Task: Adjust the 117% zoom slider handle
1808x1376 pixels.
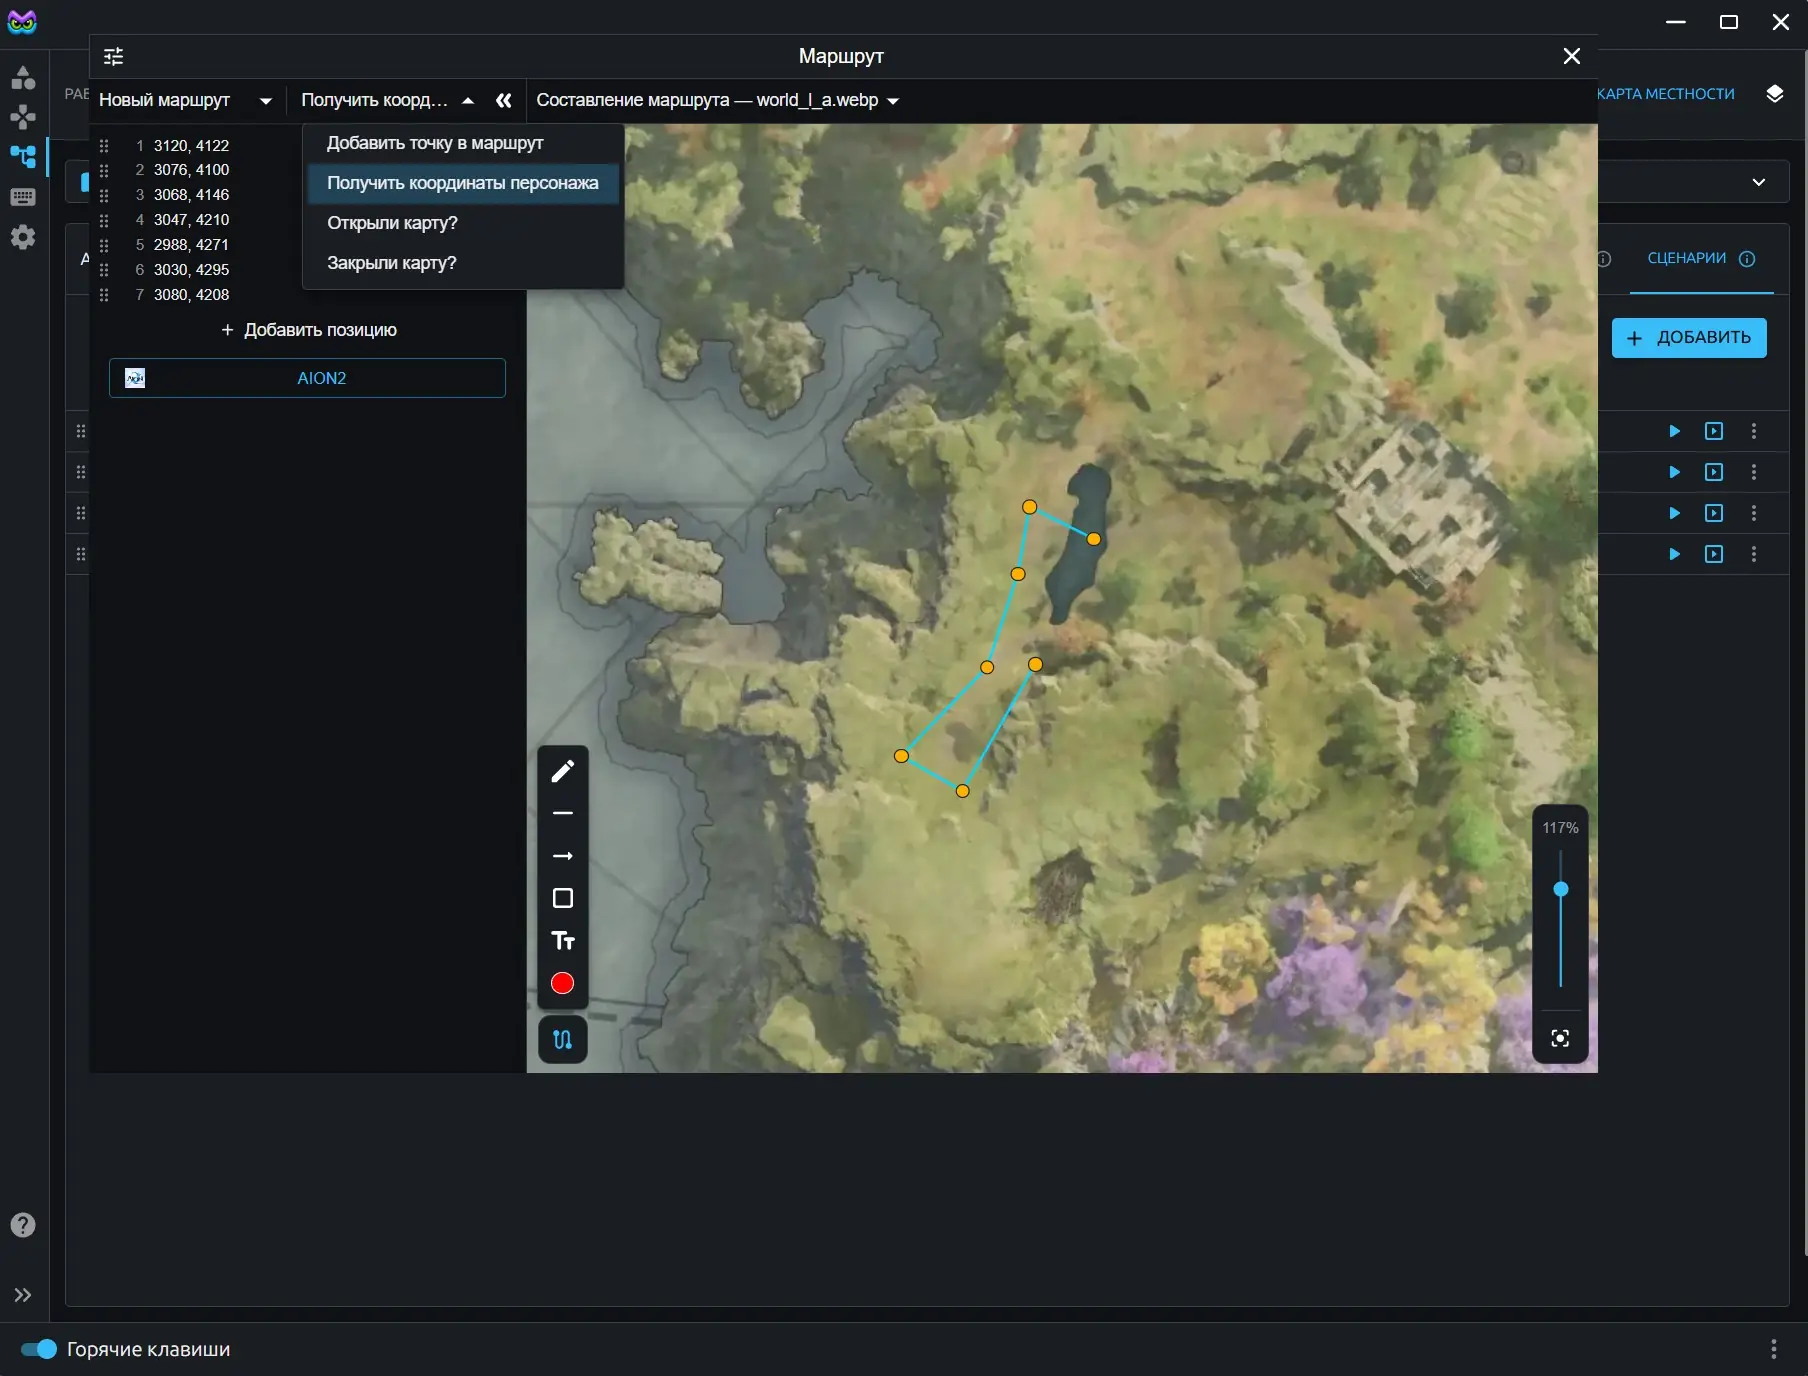Action: 1561,889
